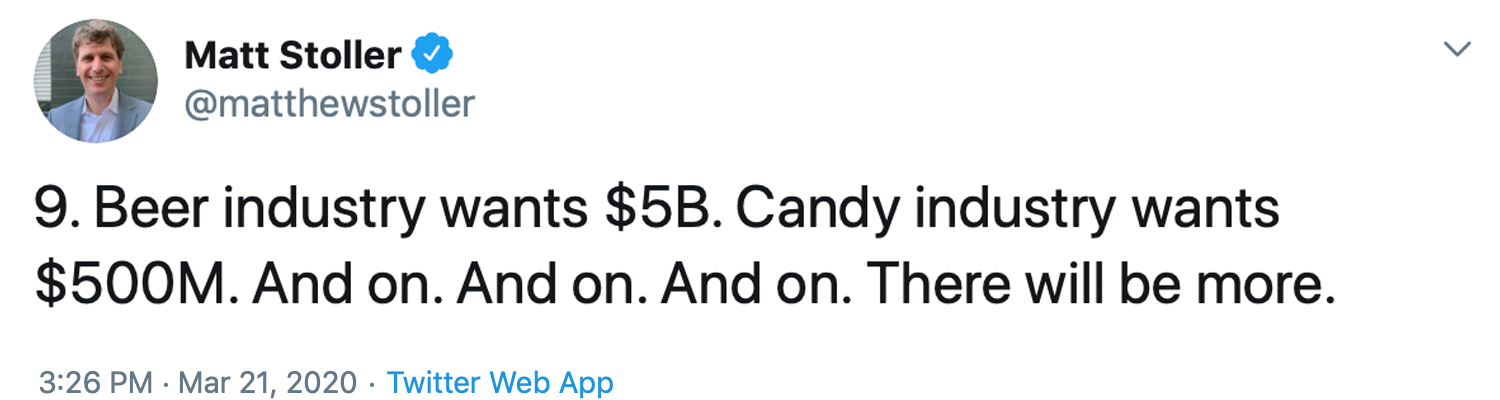Click the words "Candy industry" in tweet
This screenshot has height=400, width=1500.
click(x=930, y=211)
